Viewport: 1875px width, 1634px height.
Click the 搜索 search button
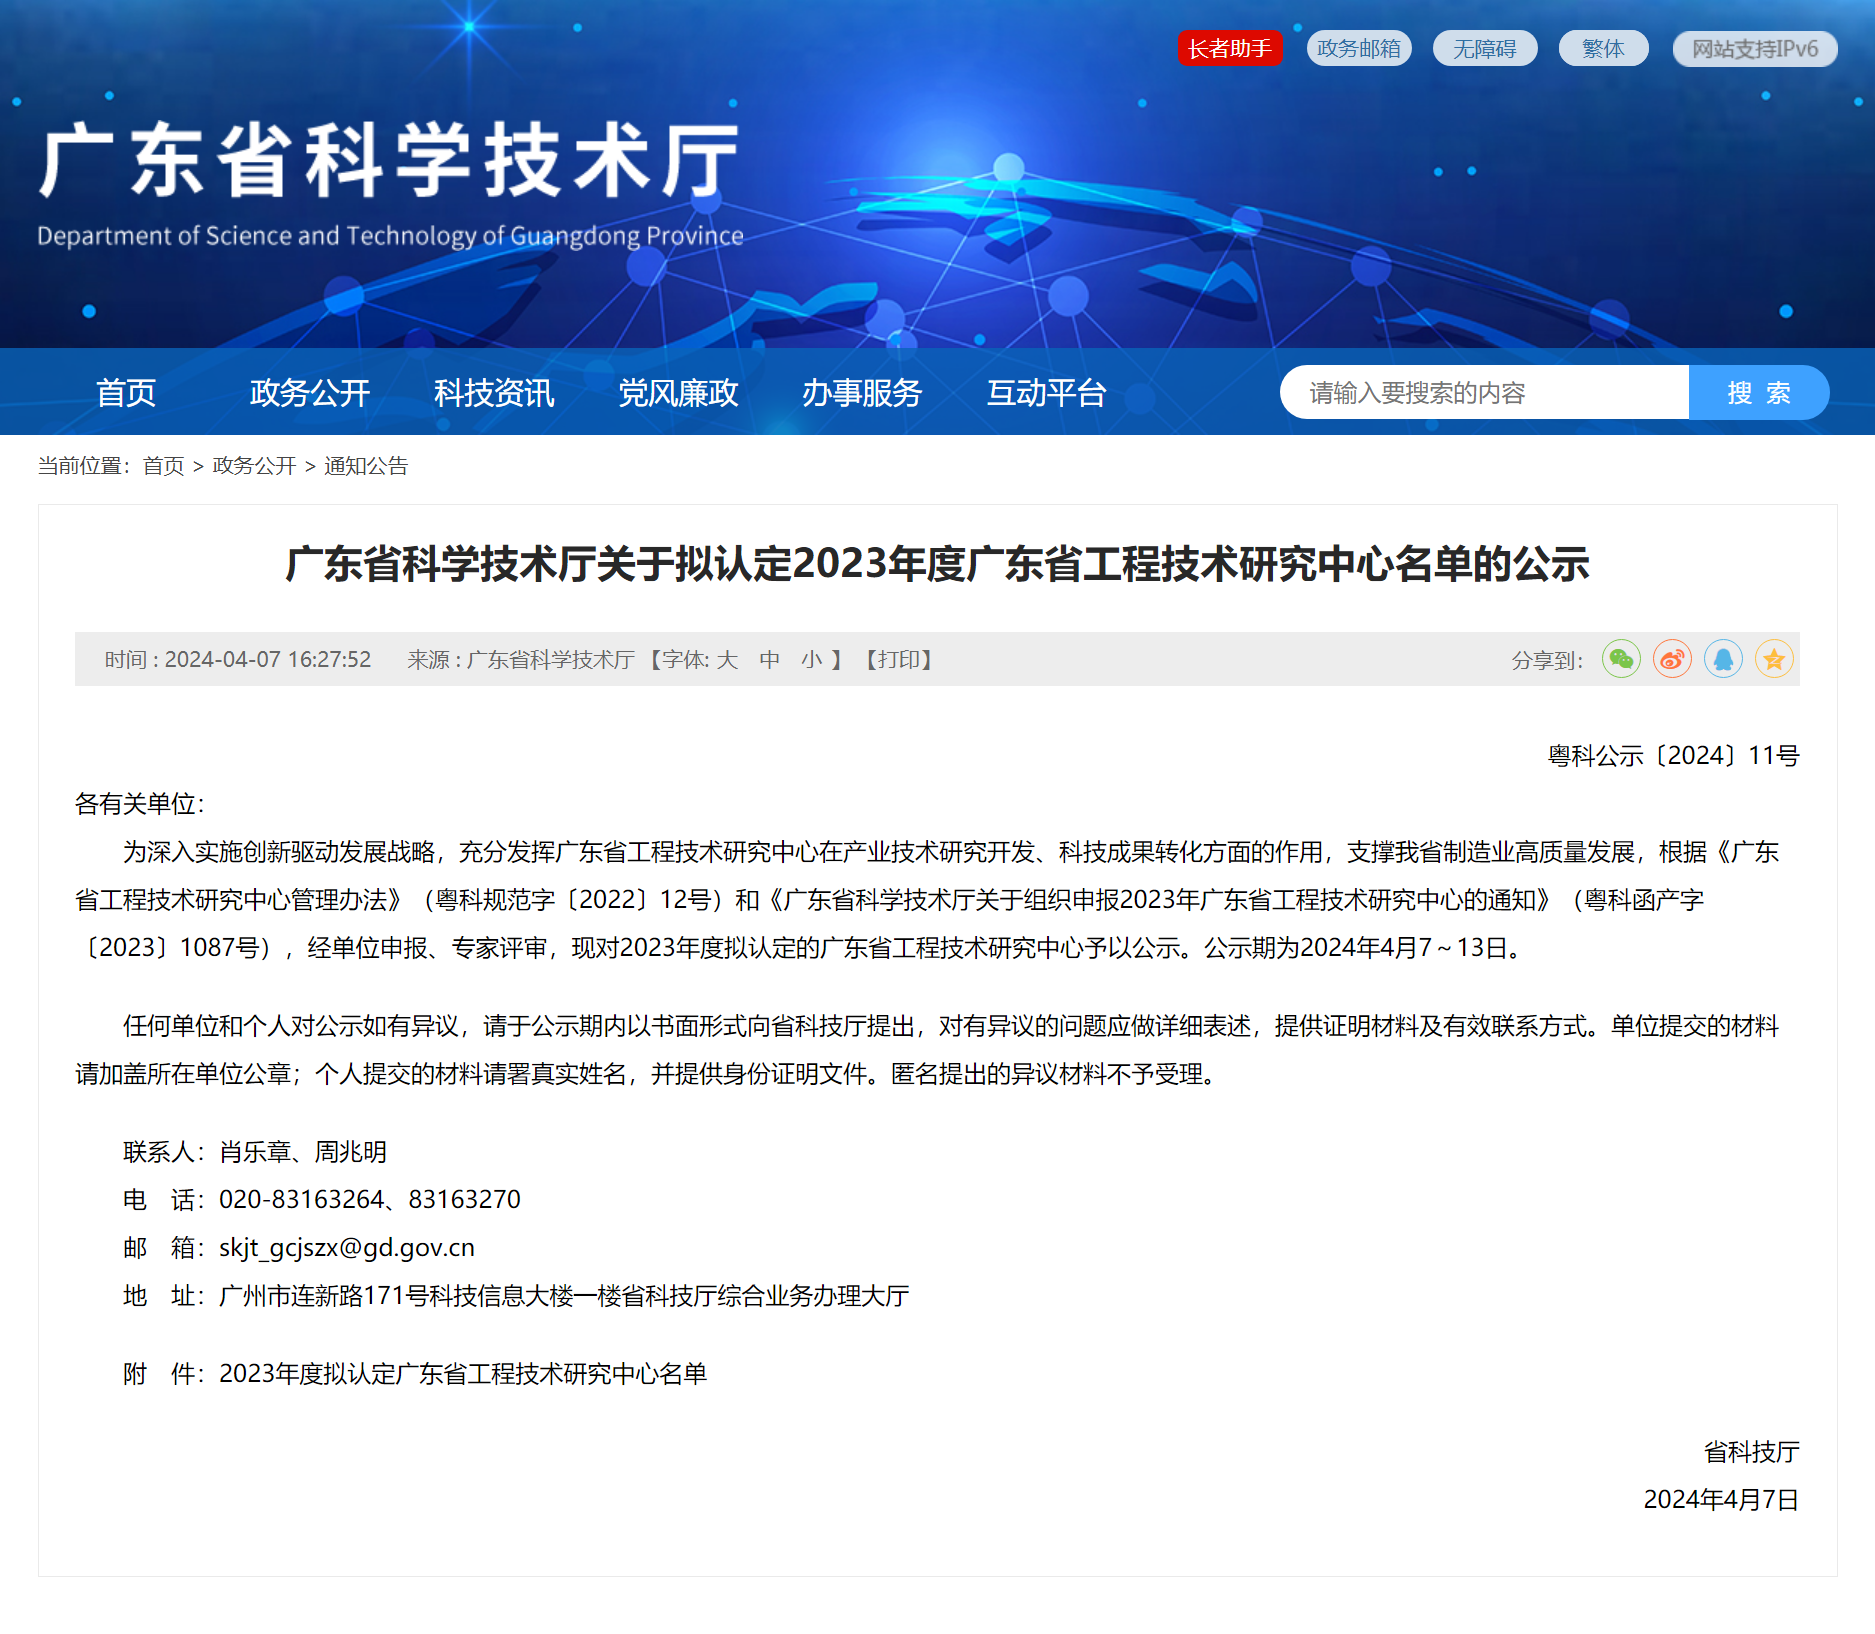(x=1759, y=392)
